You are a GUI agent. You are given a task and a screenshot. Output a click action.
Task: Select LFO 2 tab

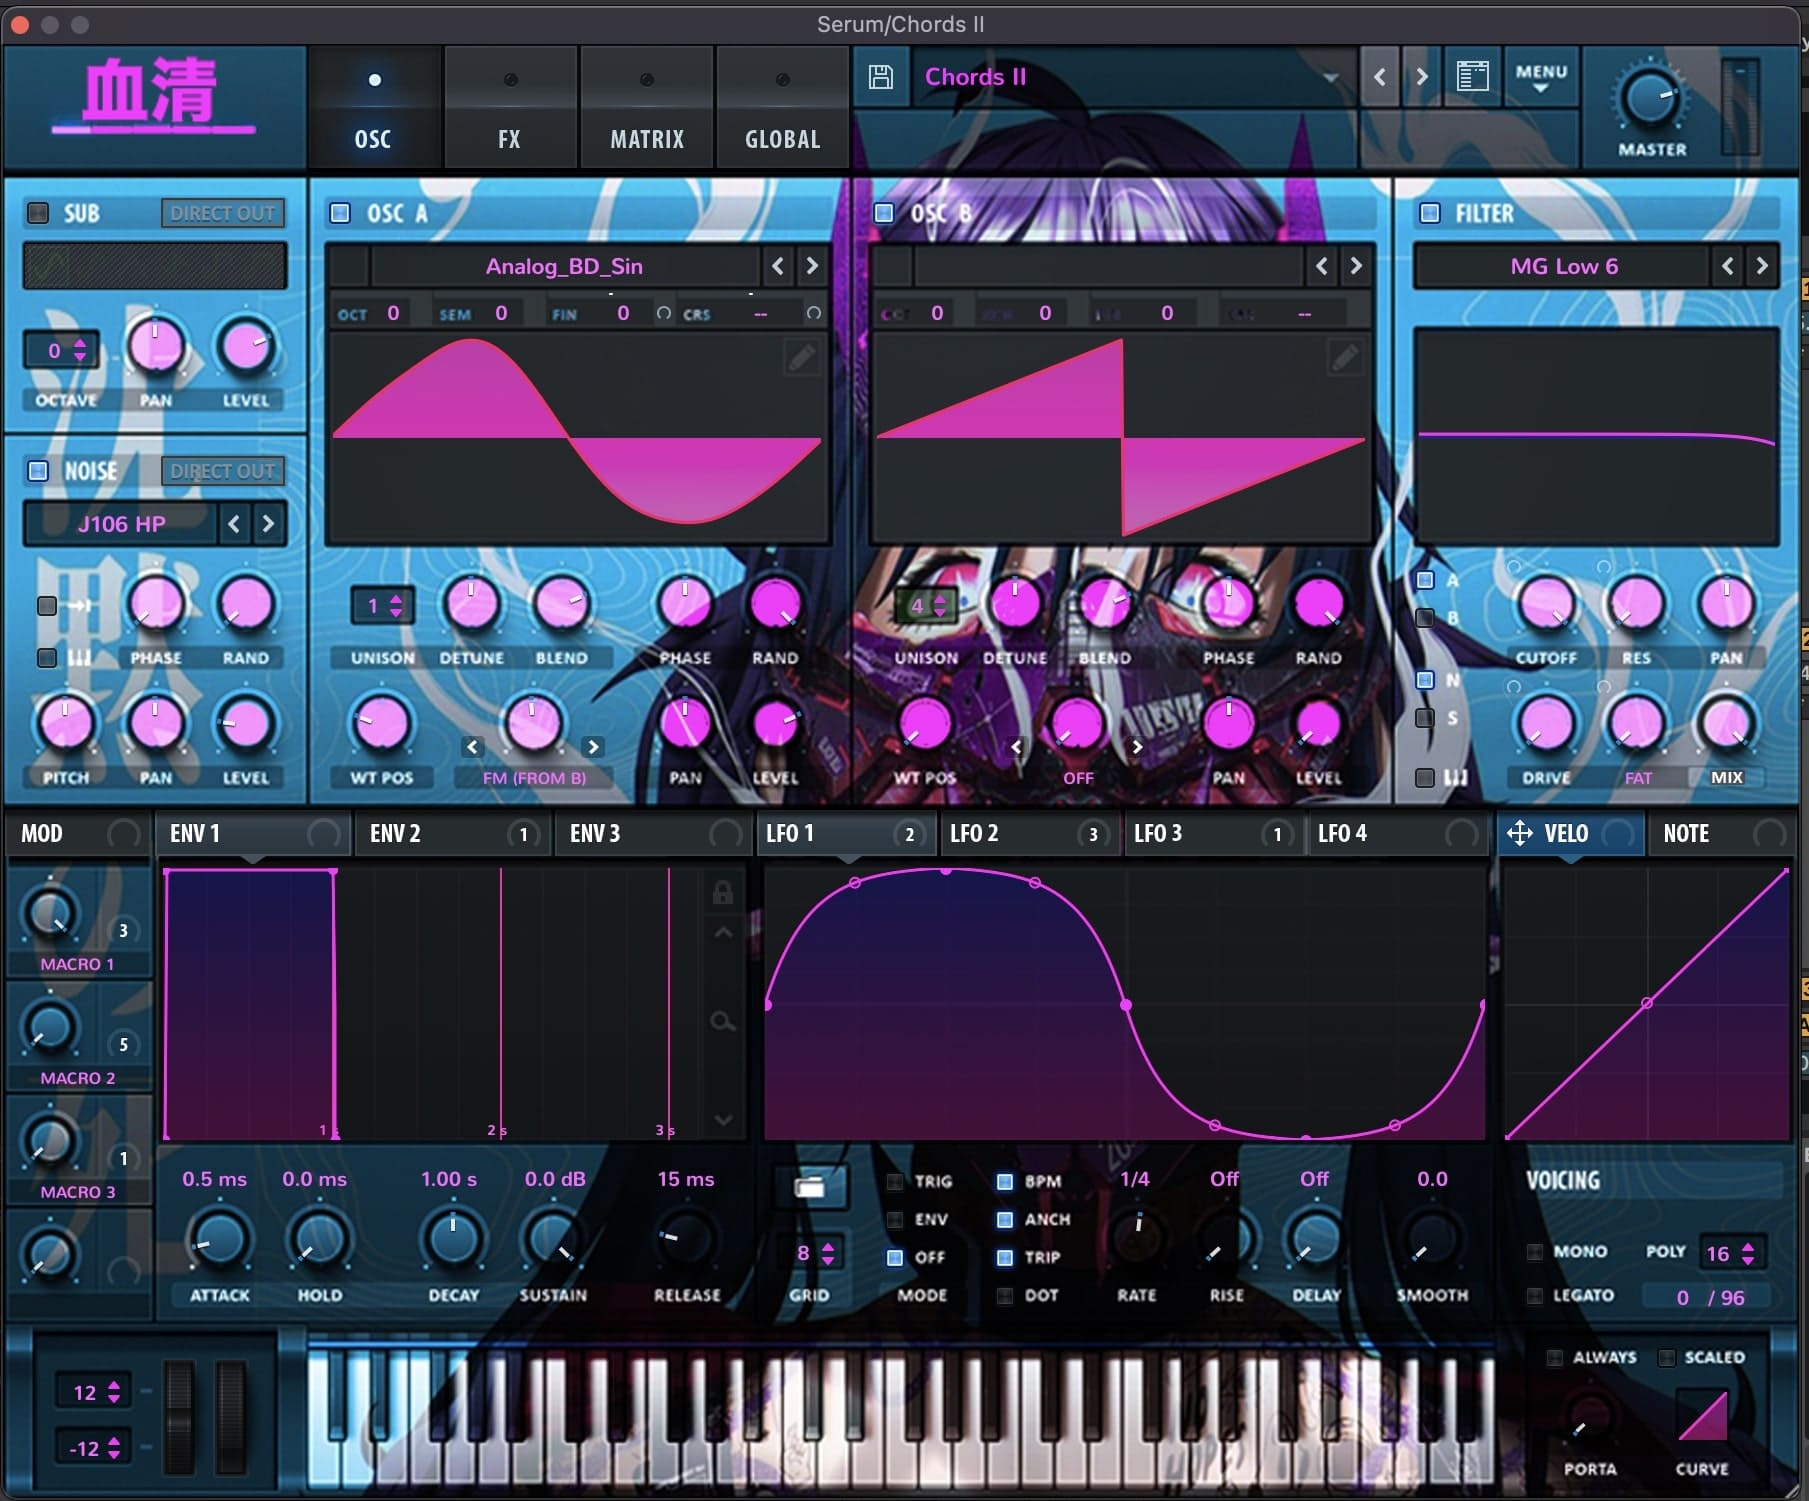point(1028,834)
